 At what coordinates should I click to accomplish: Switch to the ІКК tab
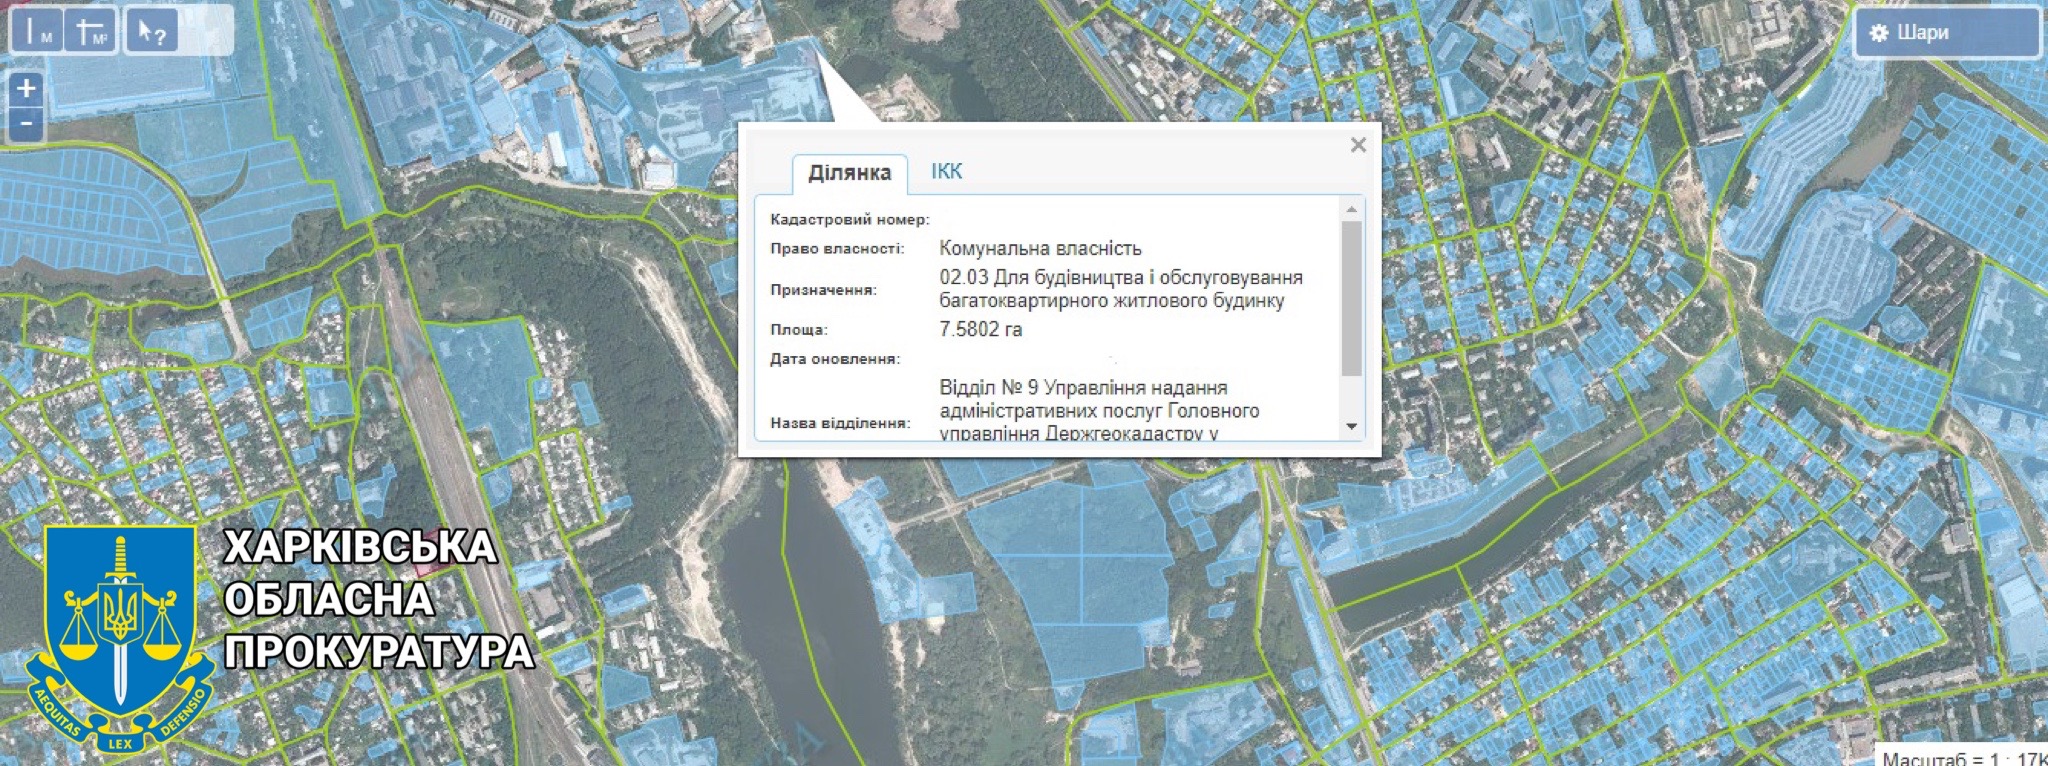point(946,171)
